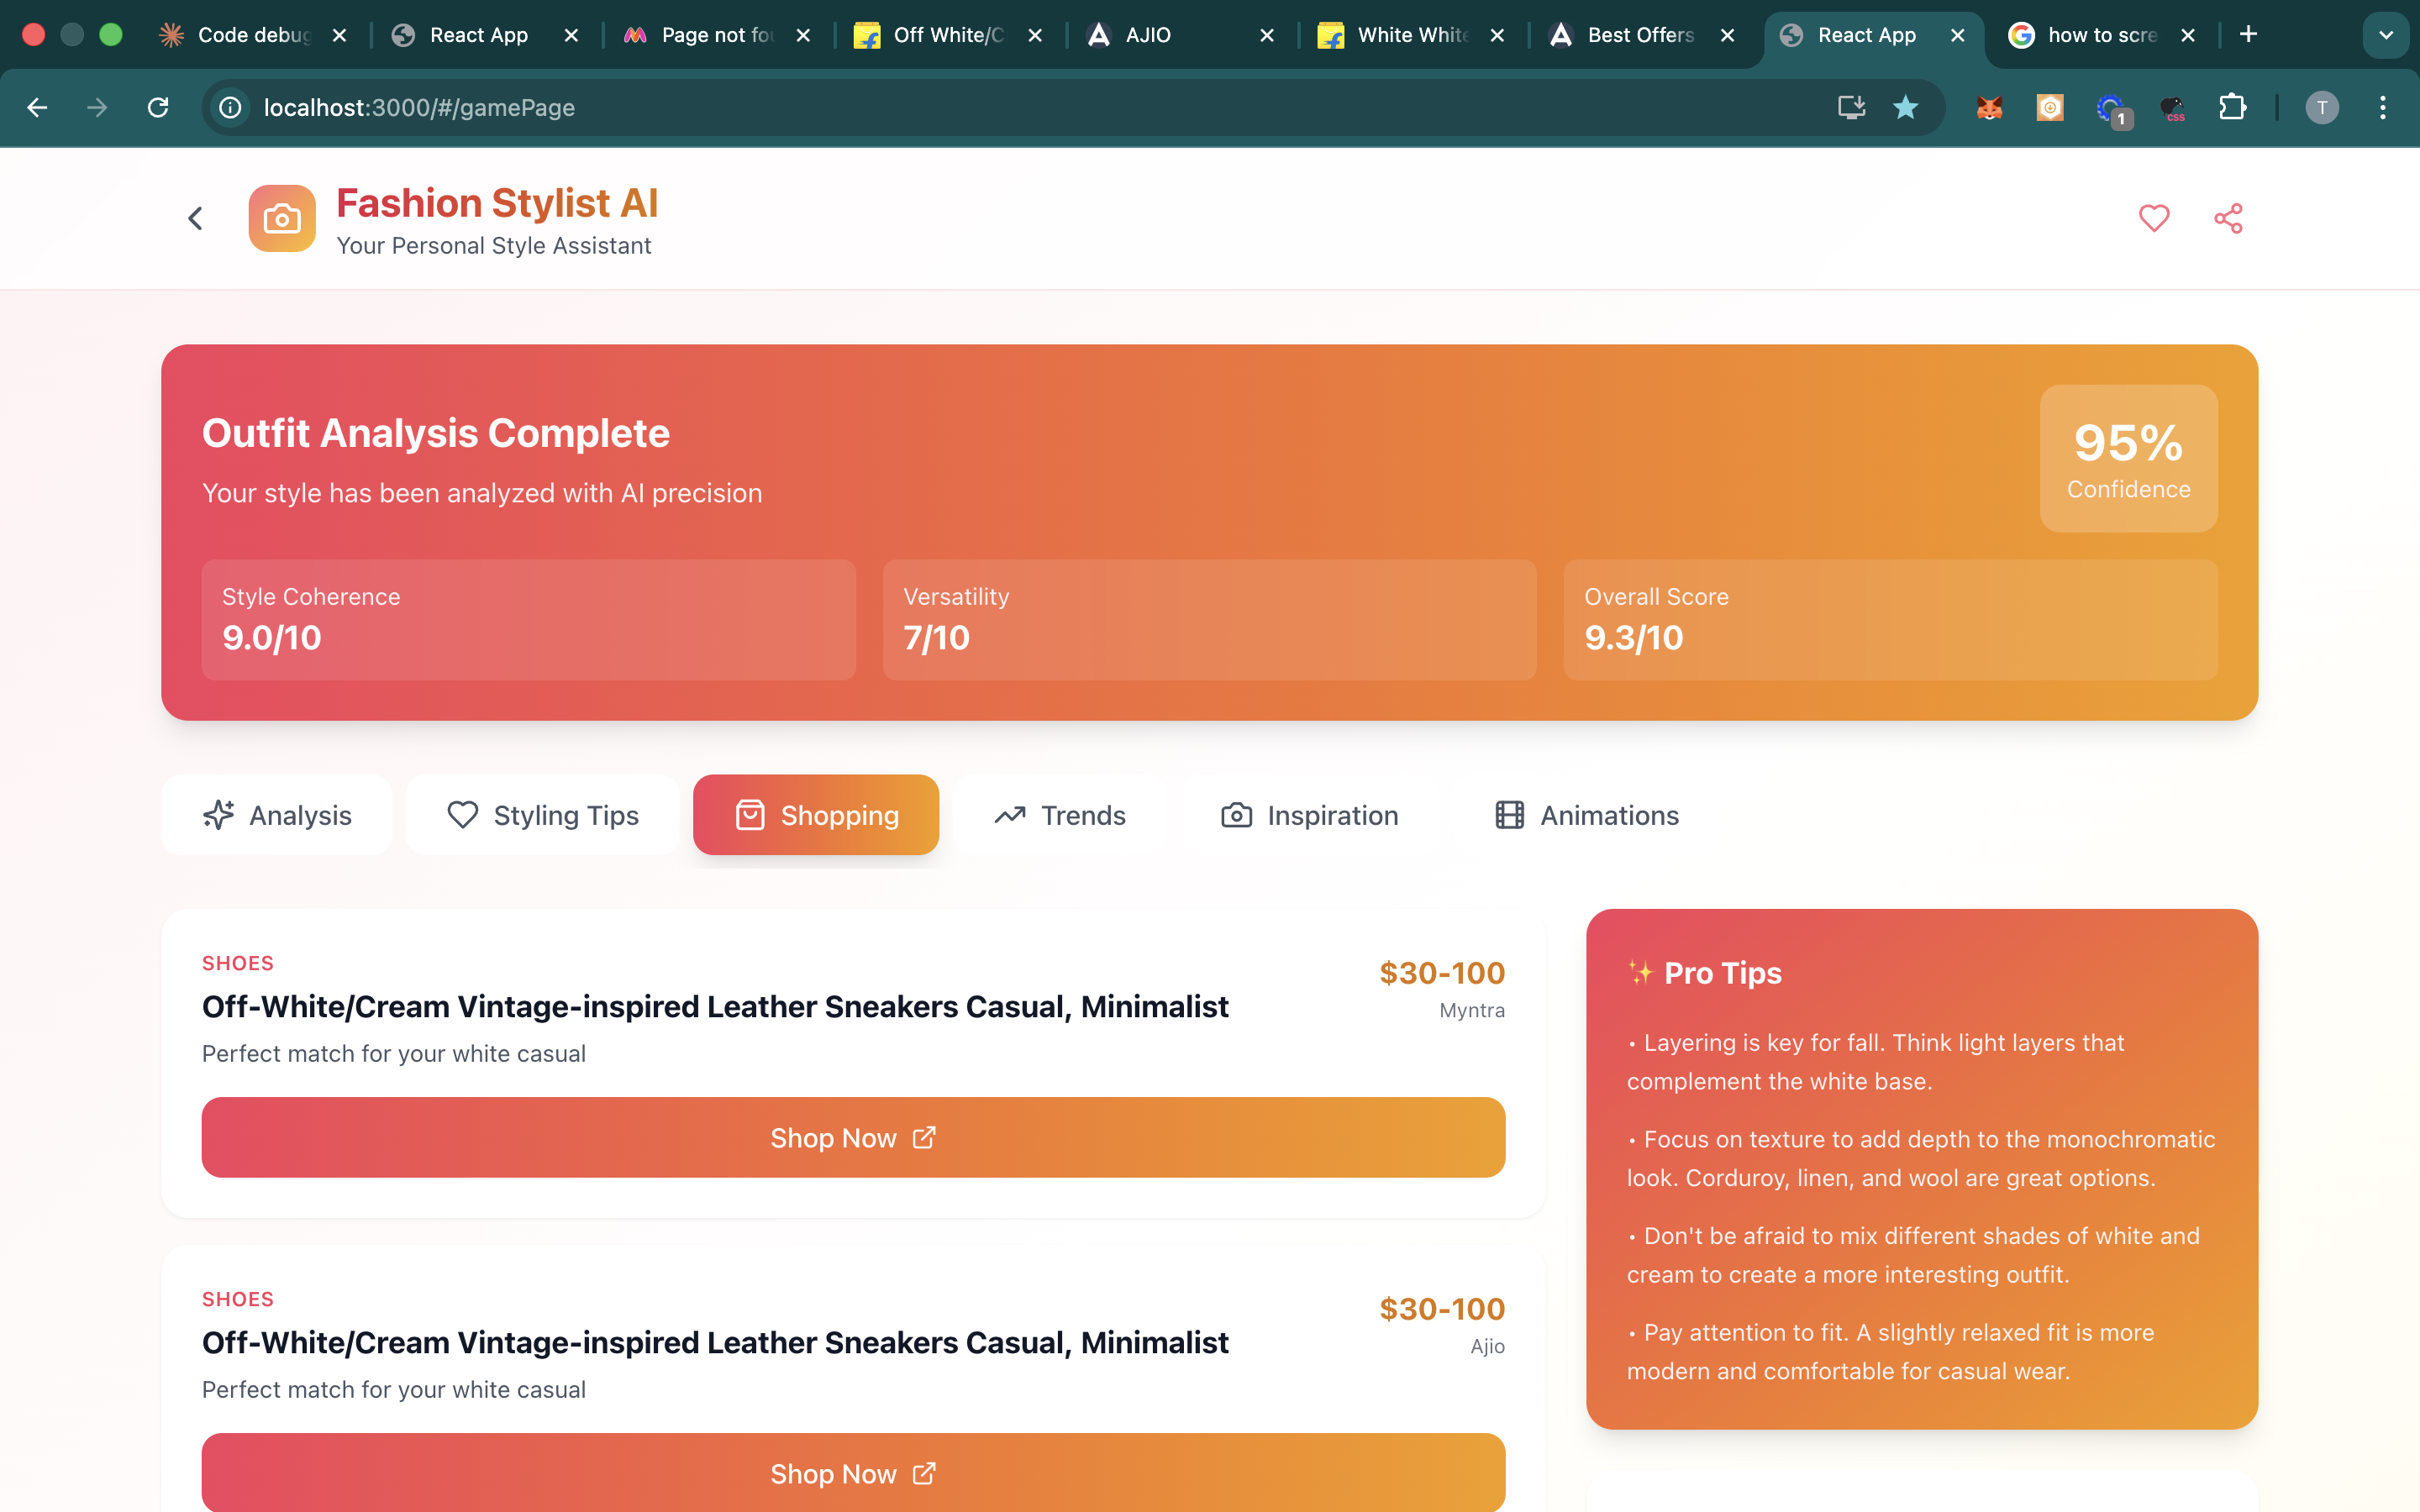Open the browser extensions puzzle icon
The image size is (2420, 1512).
pos(2232,107)
